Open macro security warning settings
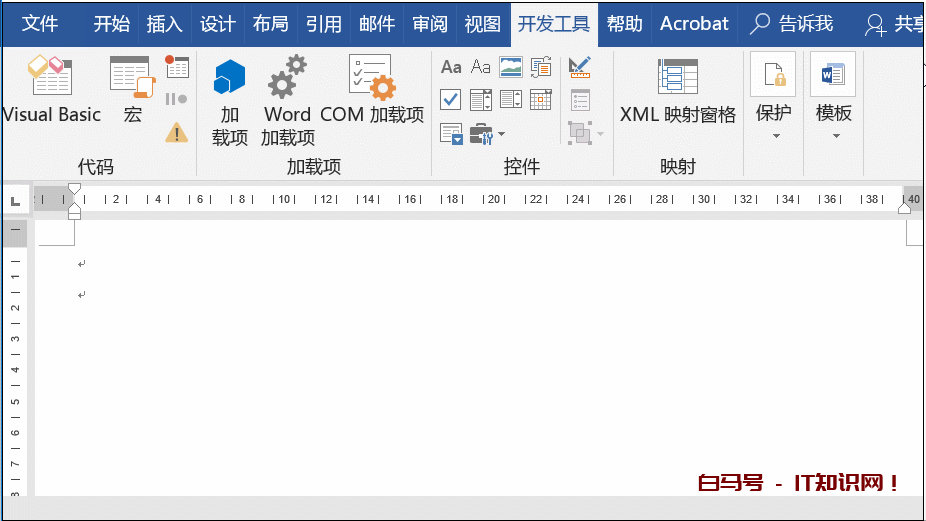The image size is (926, 521). pos(177,132)
